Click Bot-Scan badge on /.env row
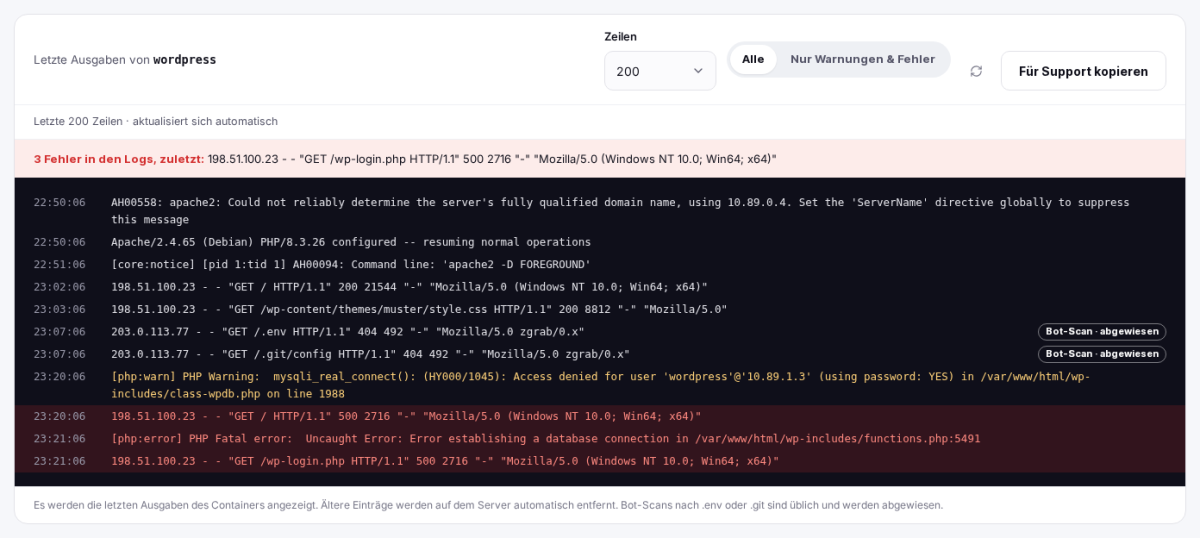This screenshot has height=538, width=1200. (1102, 332)
